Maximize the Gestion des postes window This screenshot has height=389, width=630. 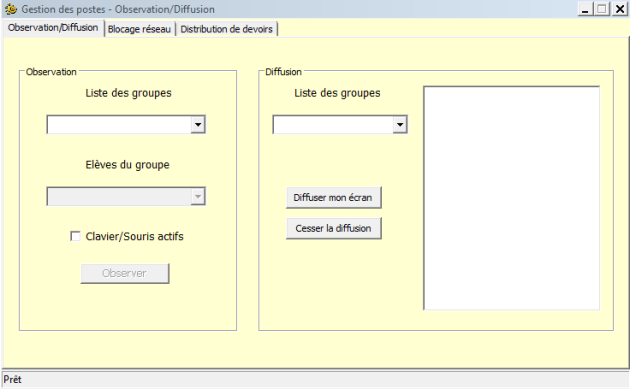click(602, 9)
